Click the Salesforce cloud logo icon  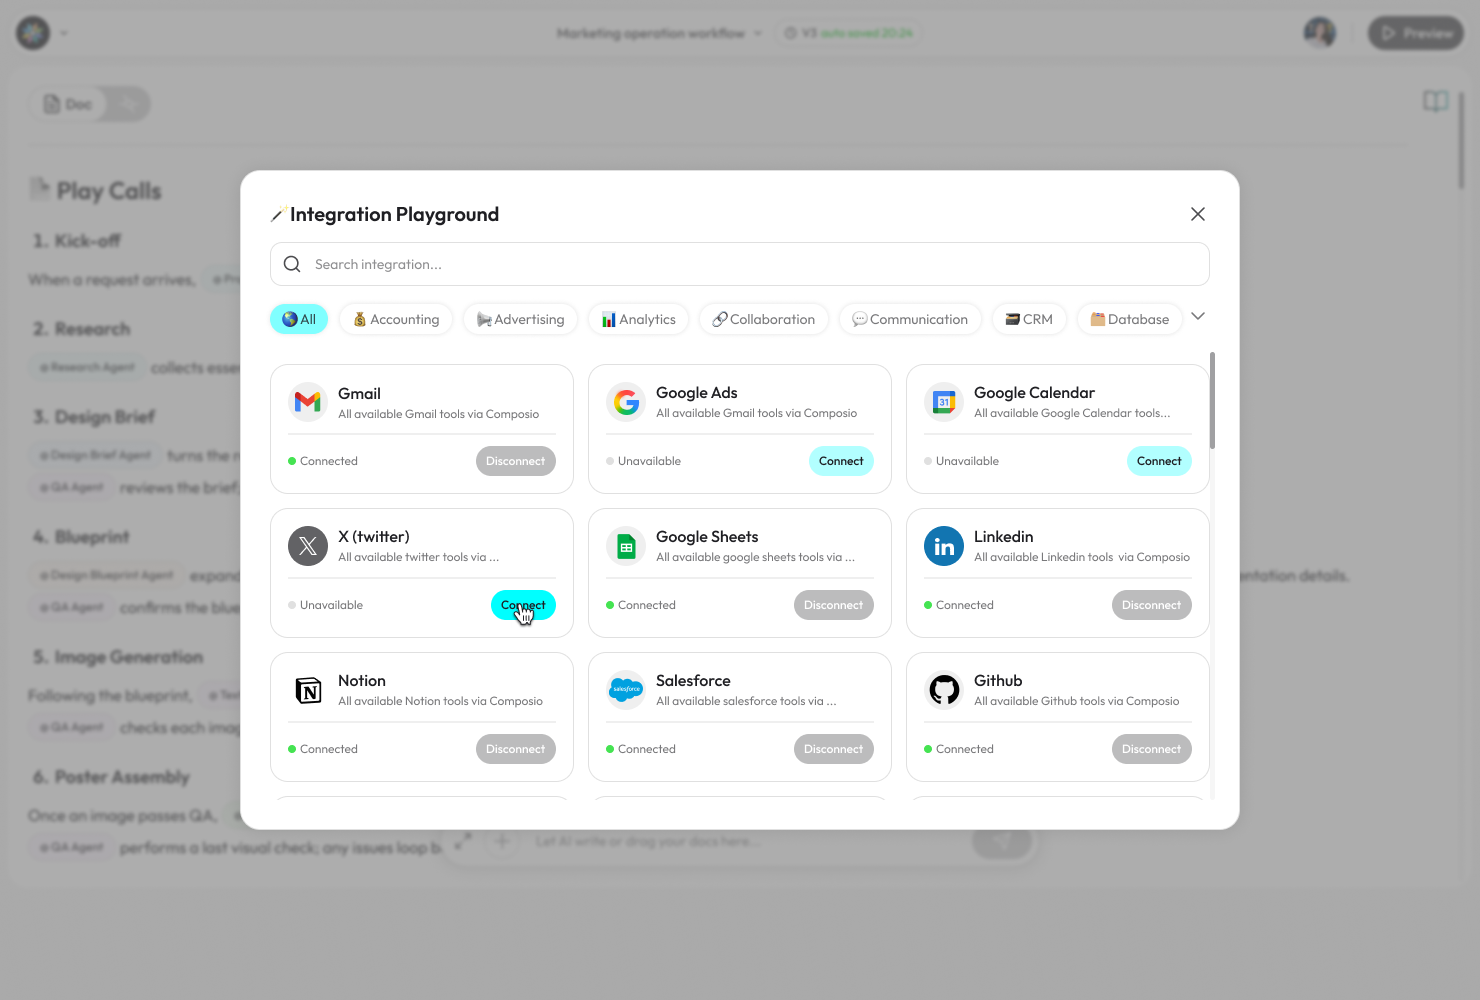(x=626, y=690)
